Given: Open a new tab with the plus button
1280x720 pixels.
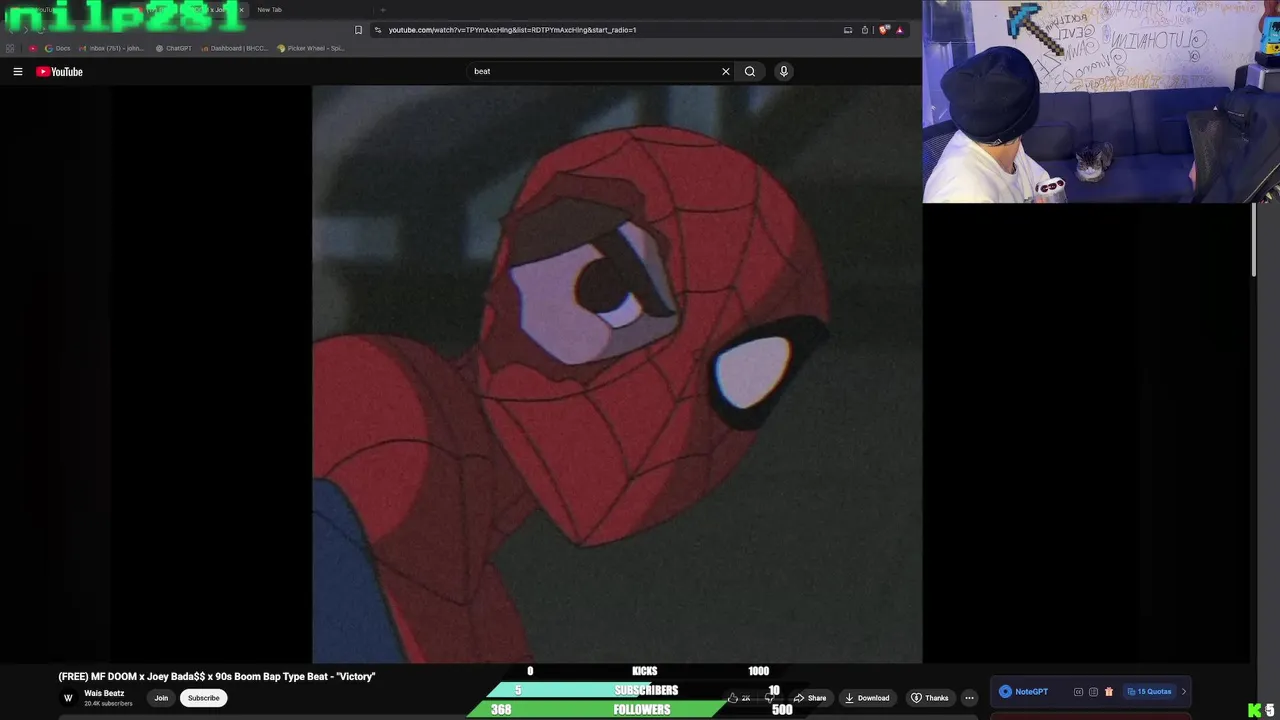Looking at the screenshot, I should pyautogui.click(x=382, y=10).
